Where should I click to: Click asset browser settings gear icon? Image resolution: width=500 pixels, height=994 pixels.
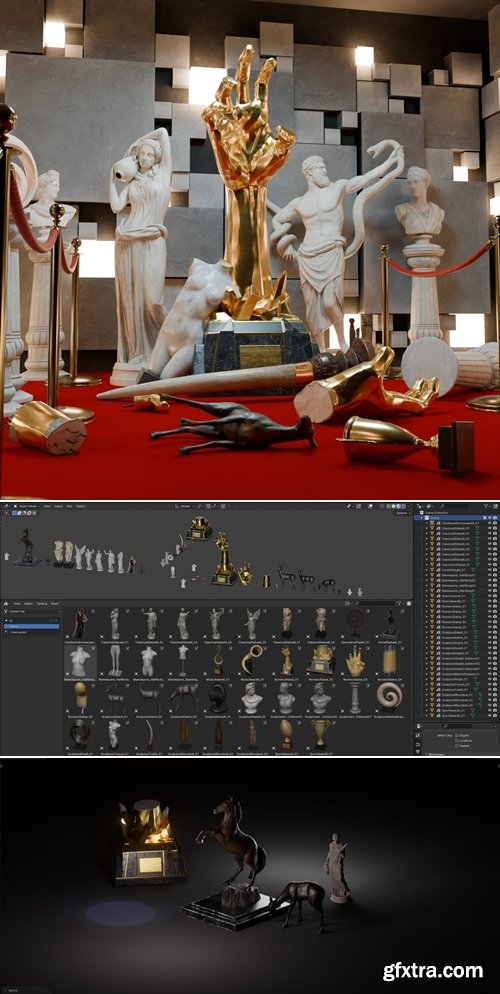tap(409, 603)
